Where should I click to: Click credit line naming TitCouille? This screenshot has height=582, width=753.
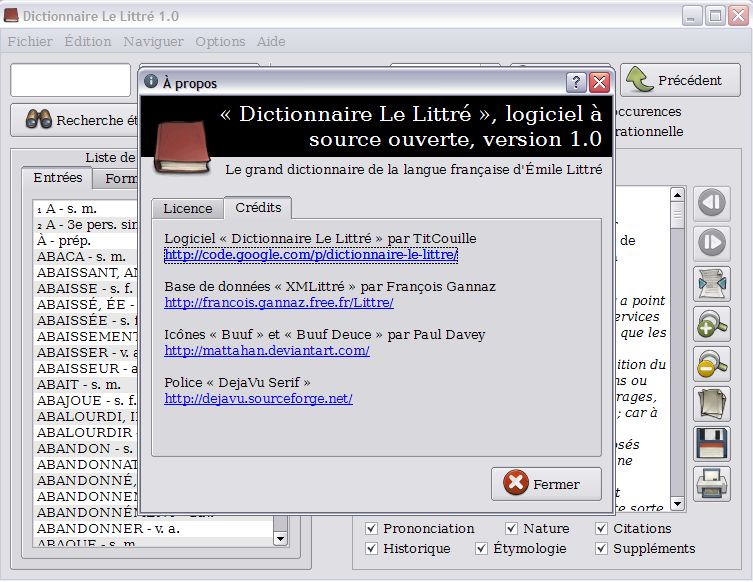[320, 238]
